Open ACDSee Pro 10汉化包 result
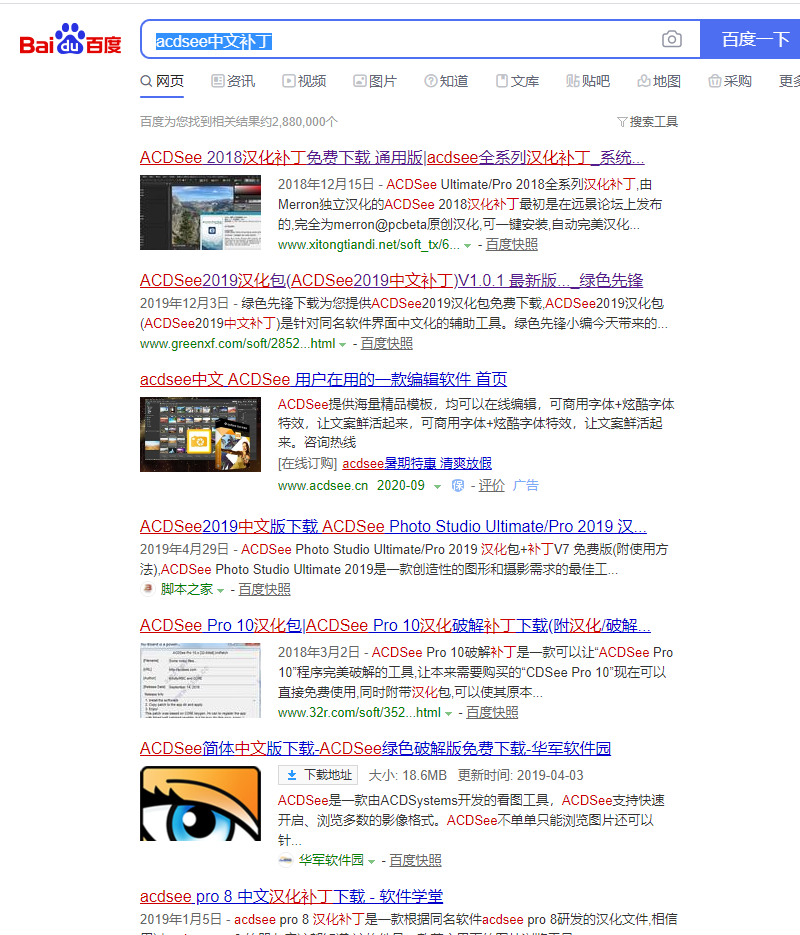 pyautogui.click(x=395, y=626)
